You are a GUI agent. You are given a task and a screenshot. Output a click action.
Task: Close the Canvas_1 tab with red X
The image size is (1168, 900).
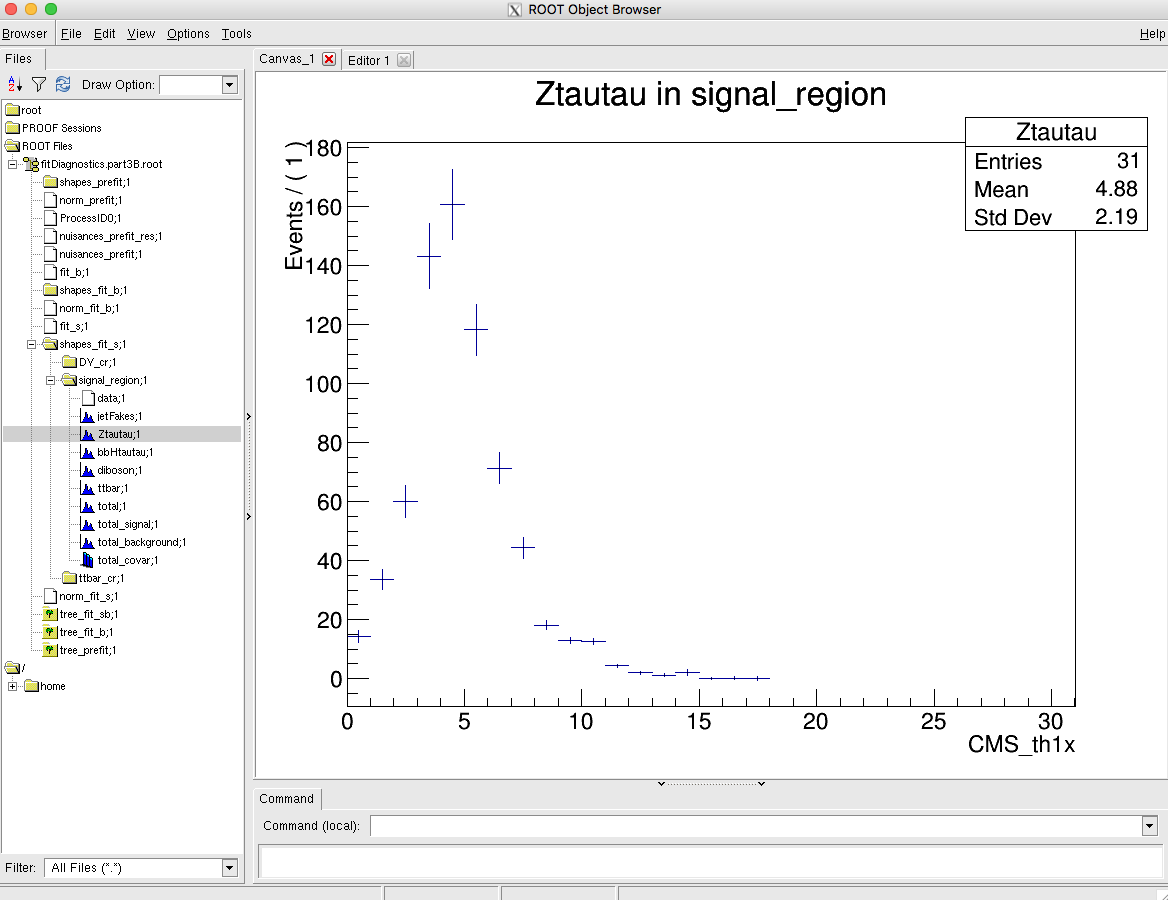[329, 59]
